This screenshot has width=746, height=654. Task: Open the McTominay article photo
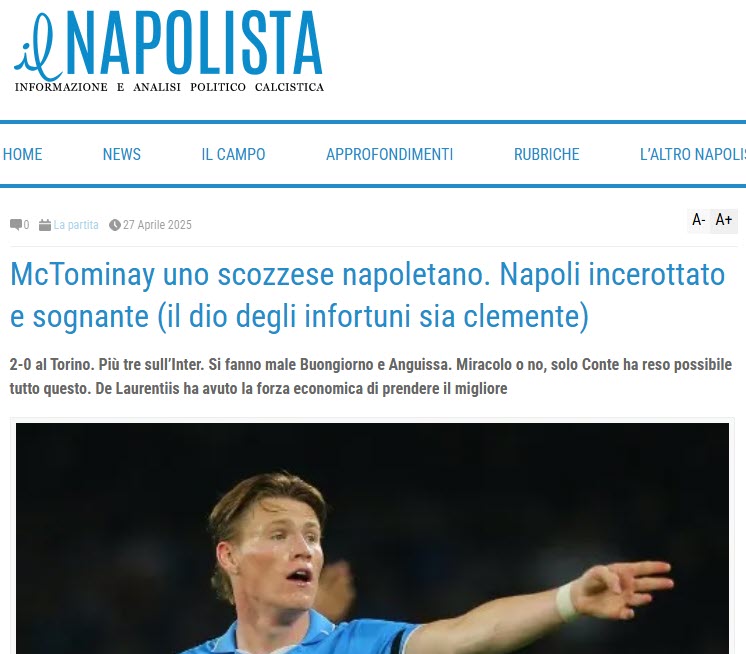[373, 538]
